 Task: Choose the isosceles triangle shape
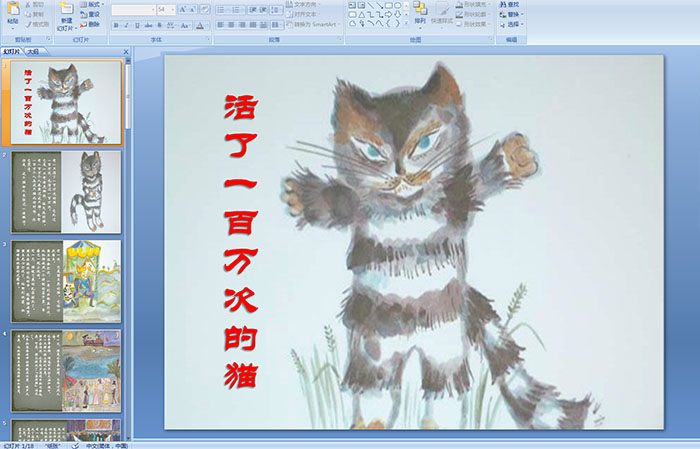[362, 15]
